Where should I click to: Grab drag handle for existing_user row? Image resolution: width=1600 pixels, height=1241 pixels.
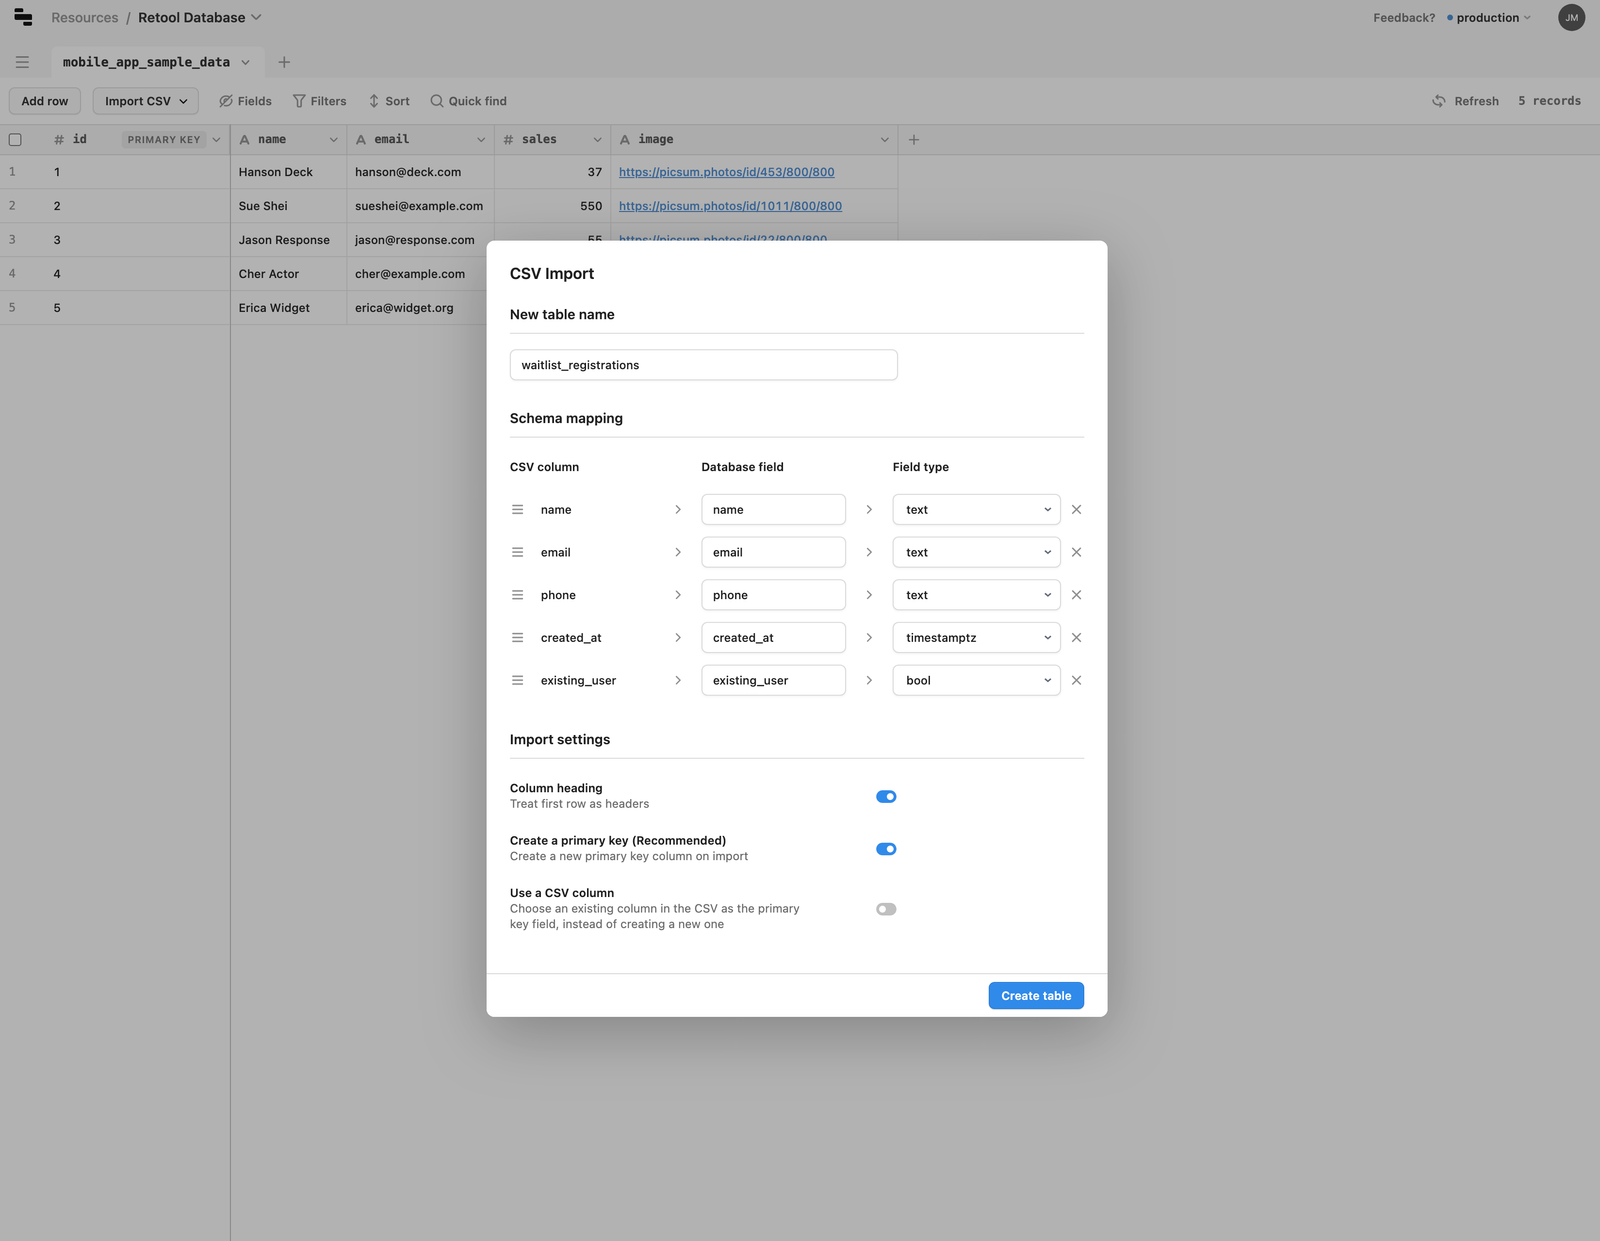point(518,680)
